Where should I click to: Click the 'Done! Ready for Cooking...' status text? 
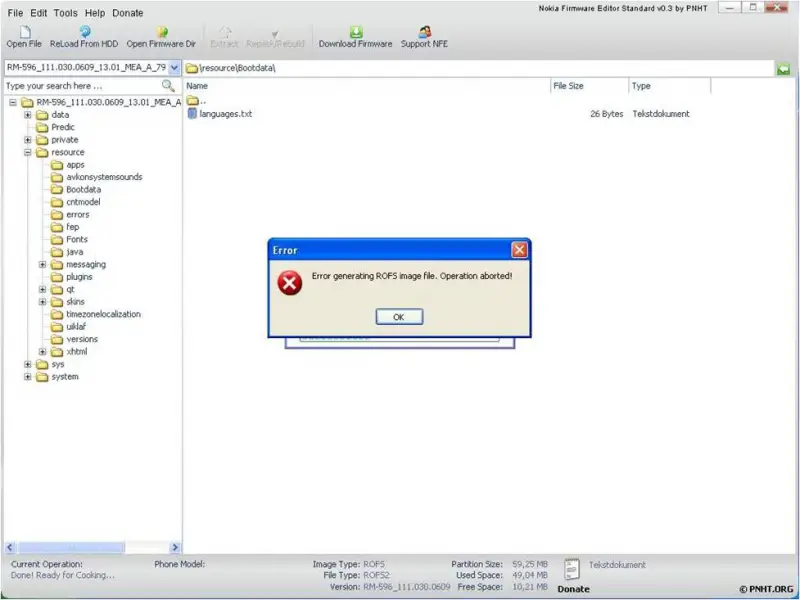point(62,576)
